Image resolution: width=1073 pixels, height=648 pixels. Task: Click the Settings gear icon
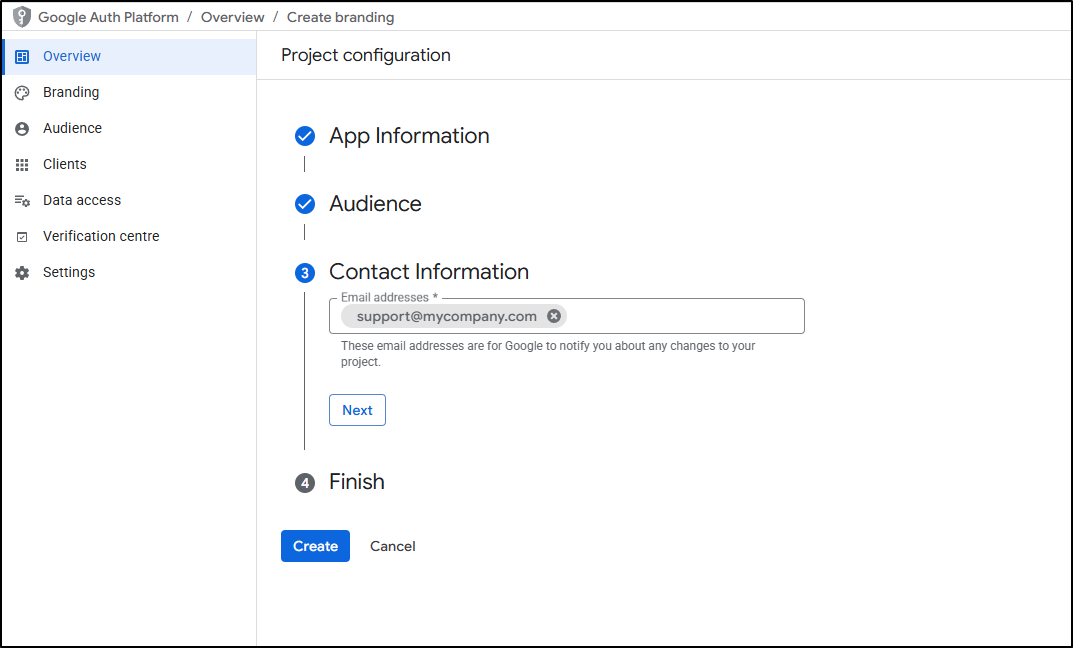(22, 273)
